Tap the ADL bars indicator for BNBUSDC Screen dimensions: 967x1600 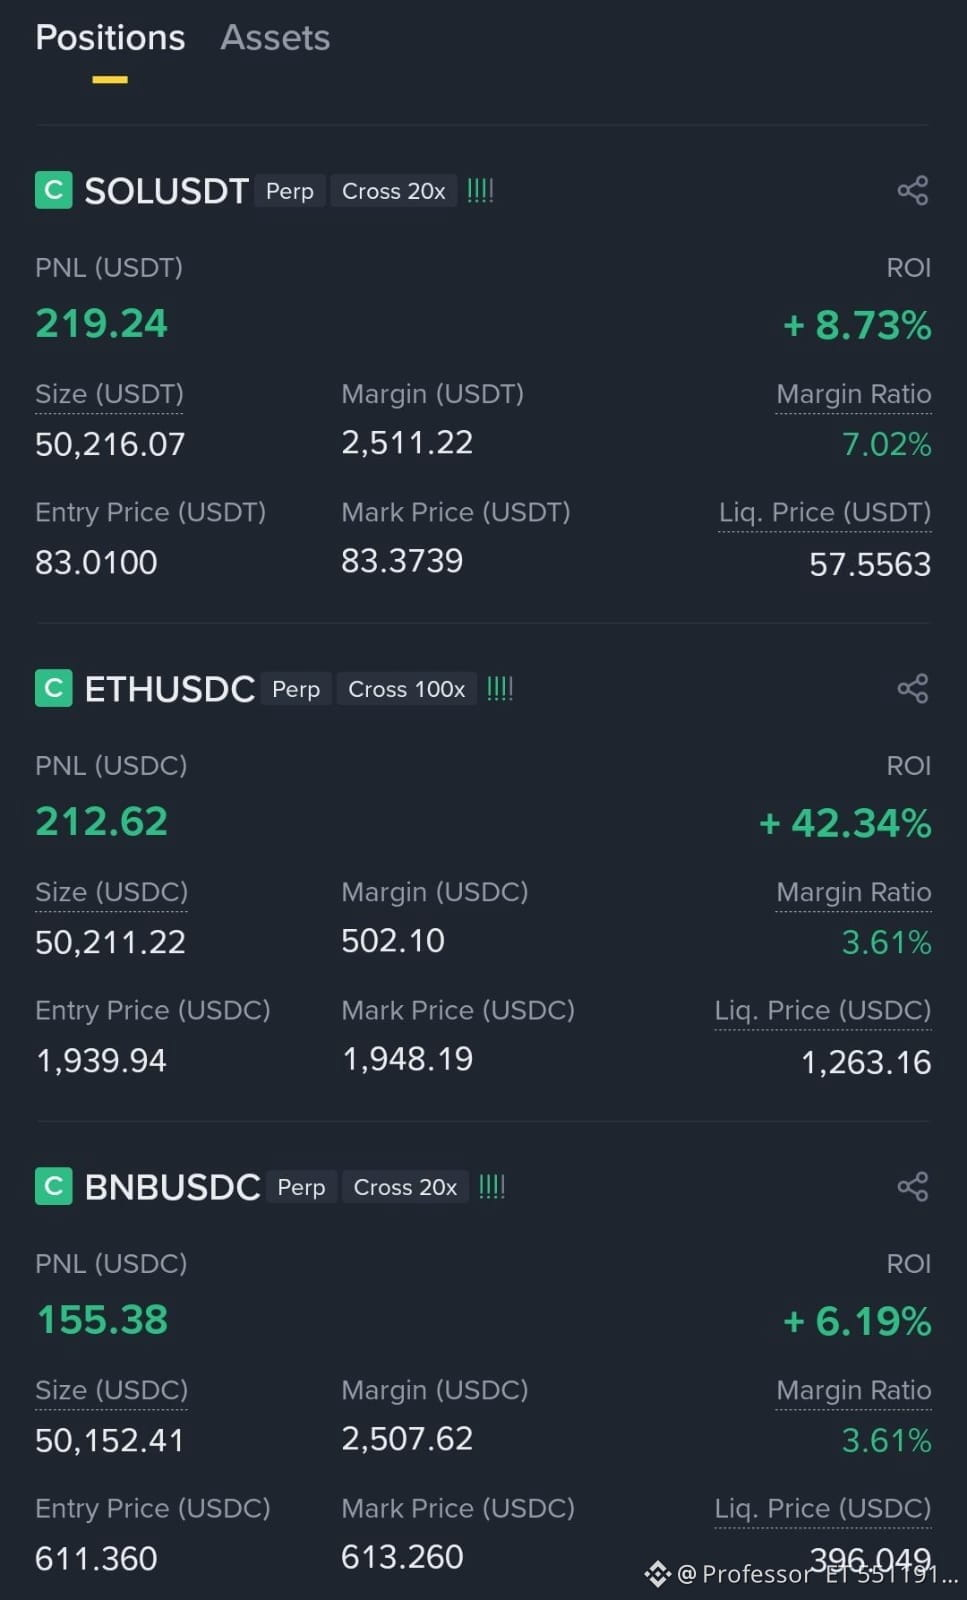[492, 1186]
